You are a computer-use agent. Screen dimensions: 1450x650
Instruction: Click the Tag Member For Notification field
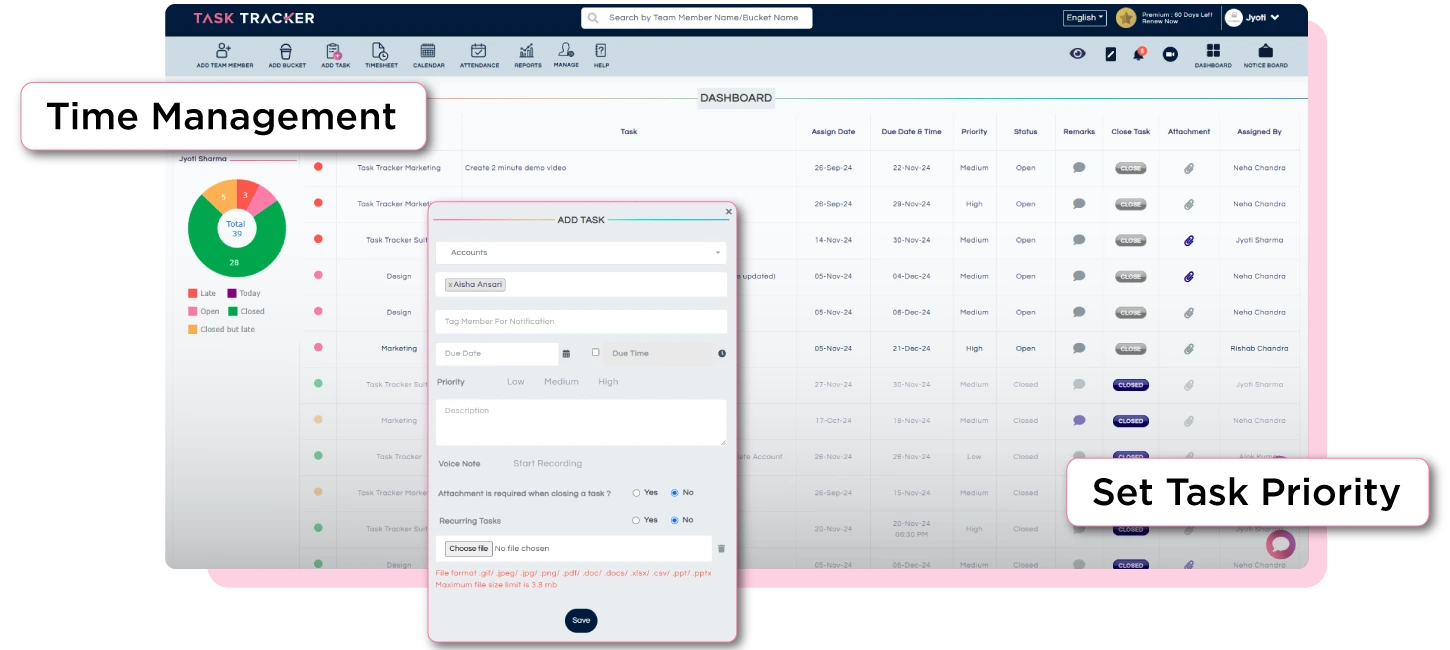(581, 322)
